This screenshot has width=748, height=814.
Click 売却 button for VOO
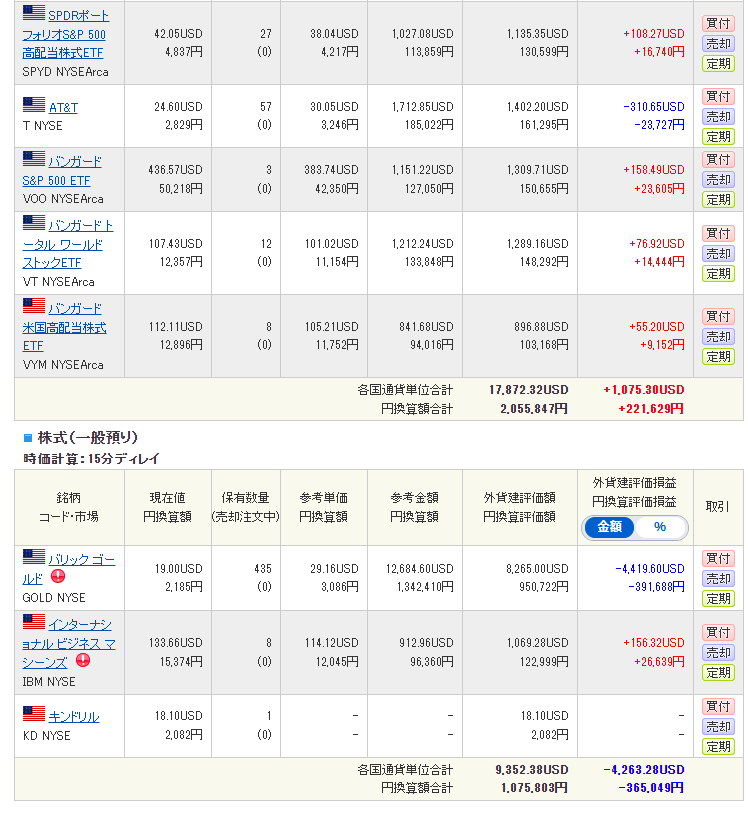pos(718,180)
